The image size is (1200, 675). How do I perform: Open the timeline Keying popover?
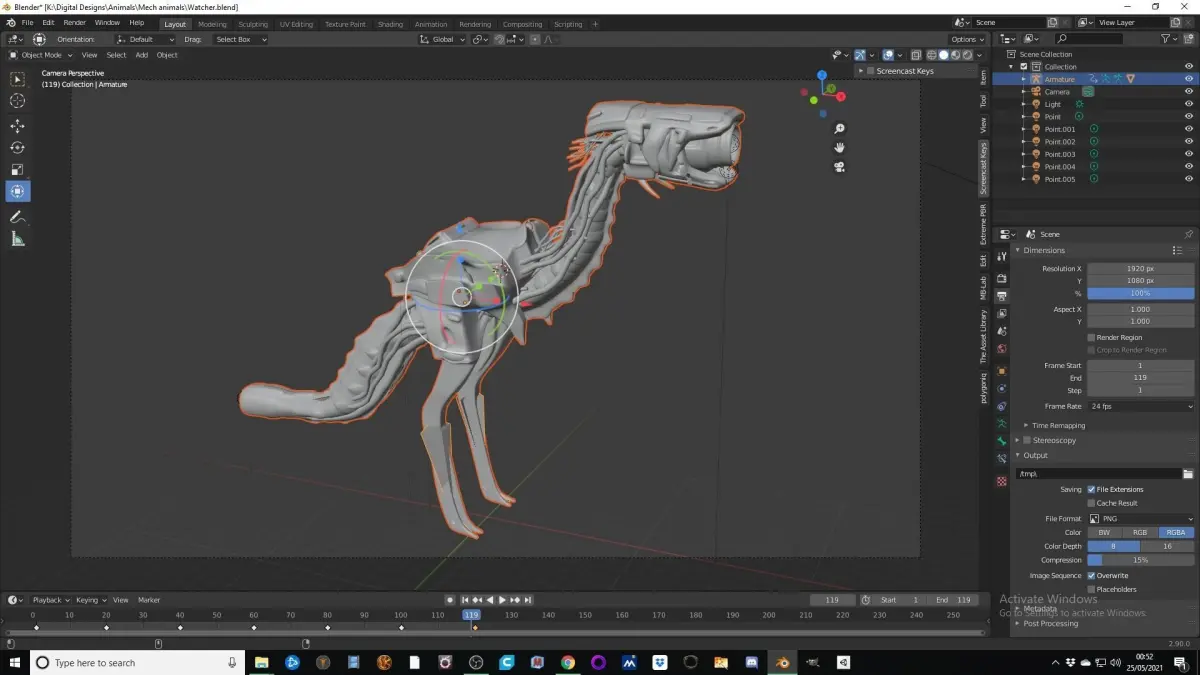[x=90, y=600]
